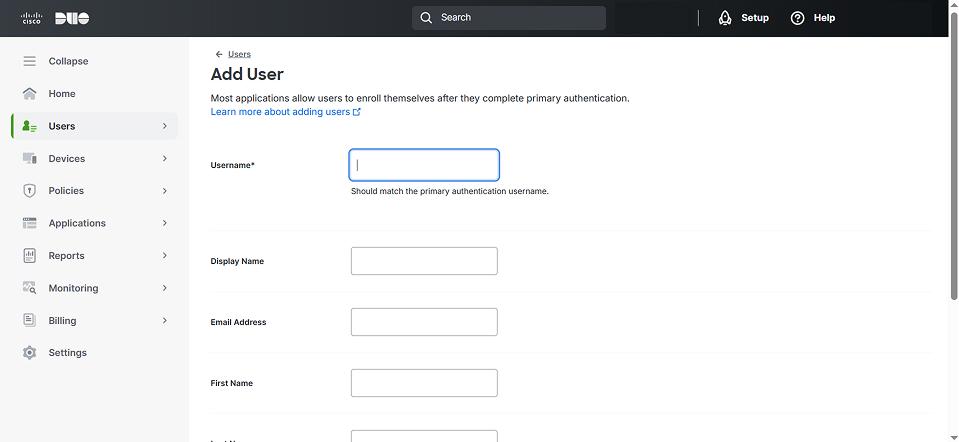Screen dimensions: 959x442
Task: Click the back arrow beside Users breadcrumb
Action: [x=219, y=54]
